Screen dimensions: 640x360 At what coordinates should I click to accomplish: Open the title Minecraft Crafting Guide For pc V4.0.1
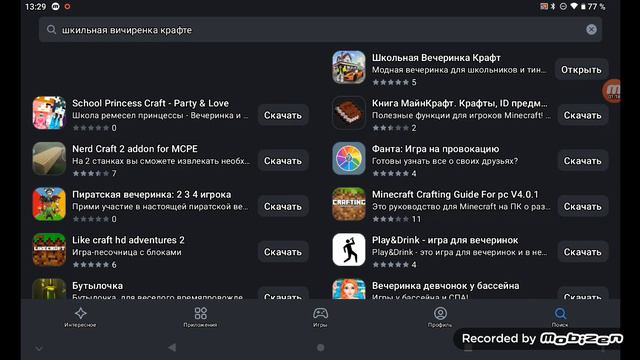(455, 195)
